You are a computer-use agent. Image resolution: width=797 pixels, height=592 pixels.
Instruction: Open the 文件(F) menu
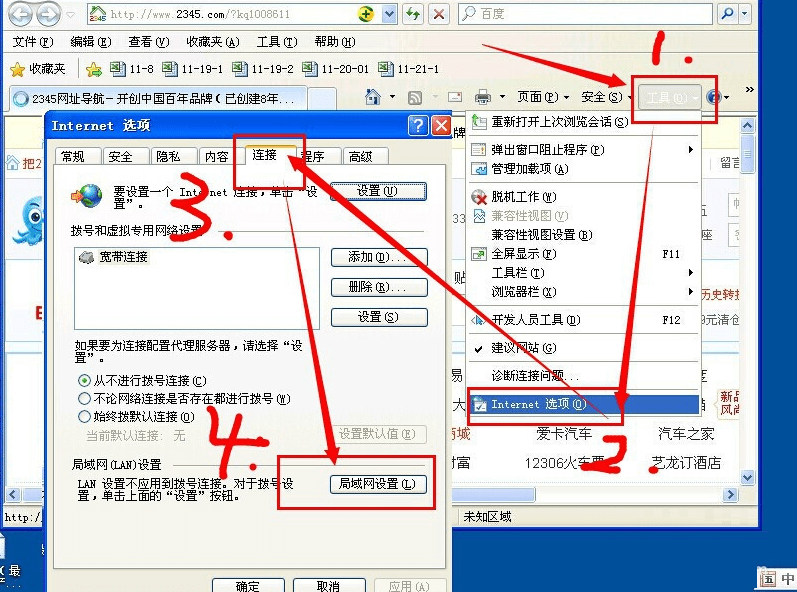(x=33, y=42)
